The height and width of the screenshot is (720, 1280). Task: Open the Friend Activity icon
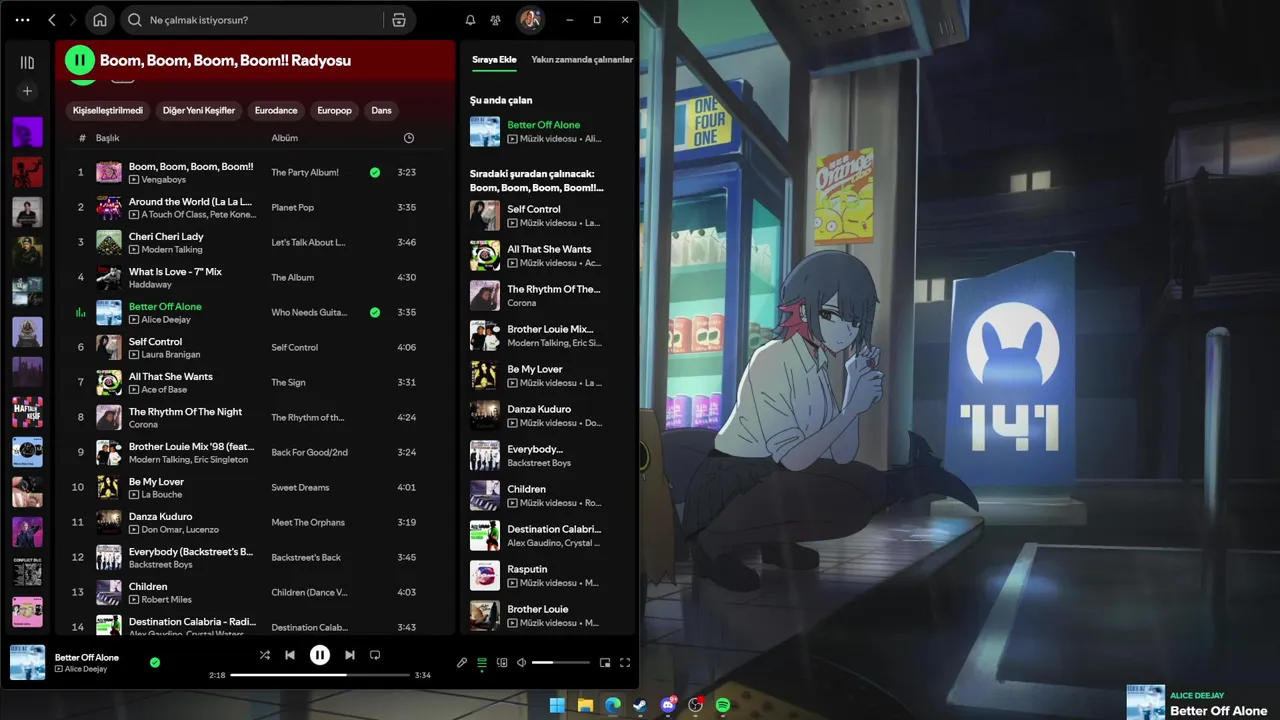pyautogui.click(x=495, y=20)
